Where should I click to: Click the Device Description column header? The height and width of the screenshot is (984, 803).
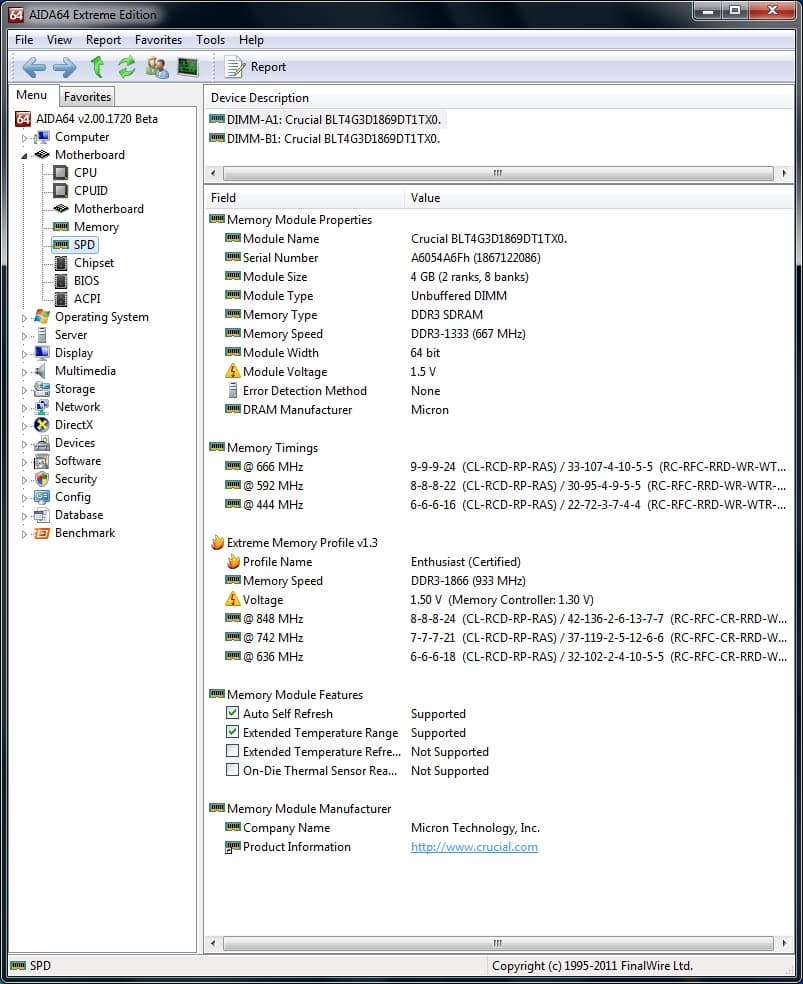(x=499, y=98)
